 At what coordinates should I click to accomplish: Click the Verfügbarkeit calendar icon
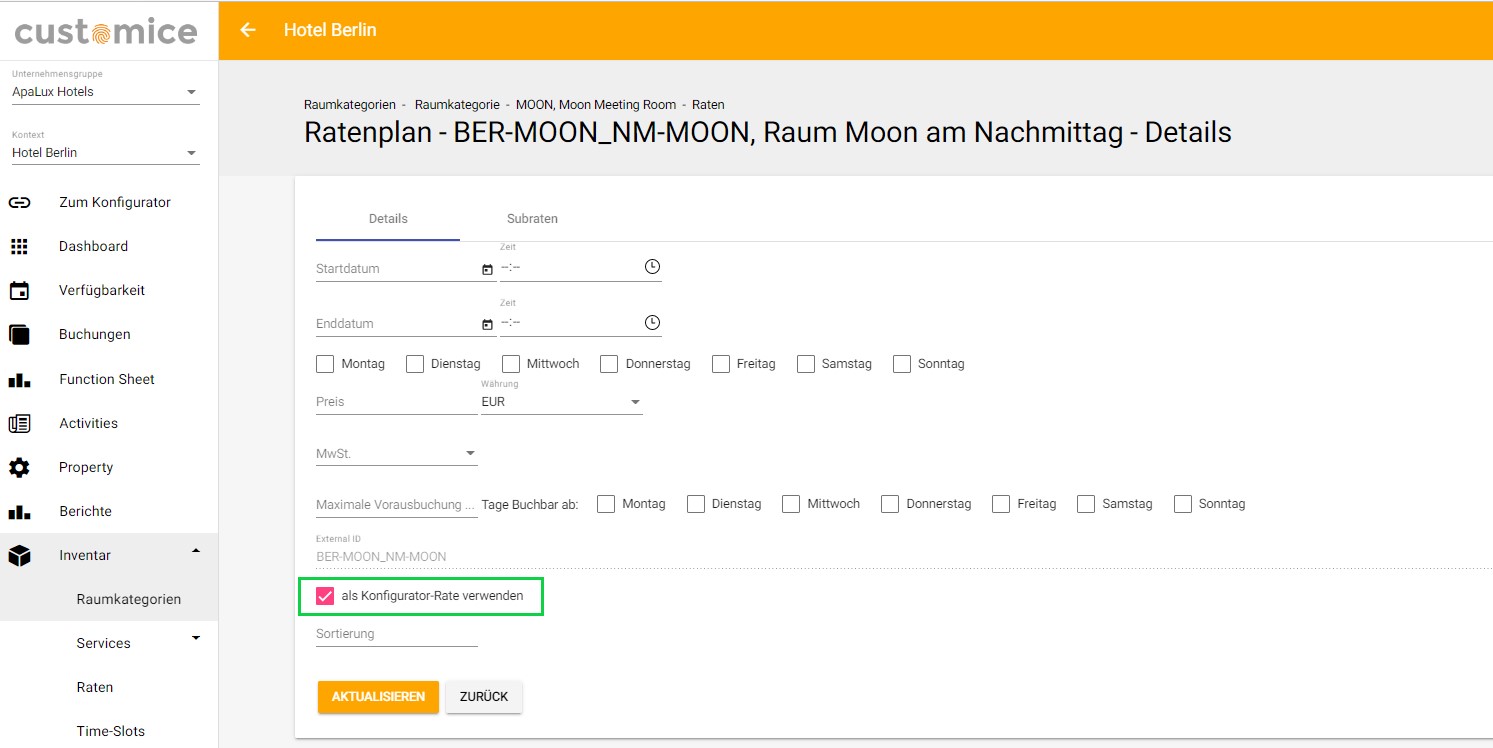click(19, 291)
